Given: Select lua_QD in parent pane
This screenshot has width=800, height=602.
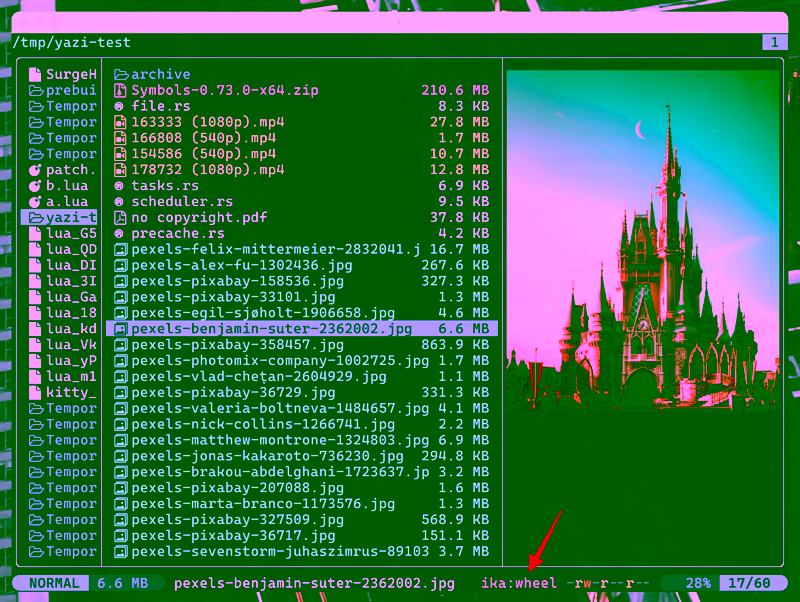Looking at the screenshot, I should point(59,249).
